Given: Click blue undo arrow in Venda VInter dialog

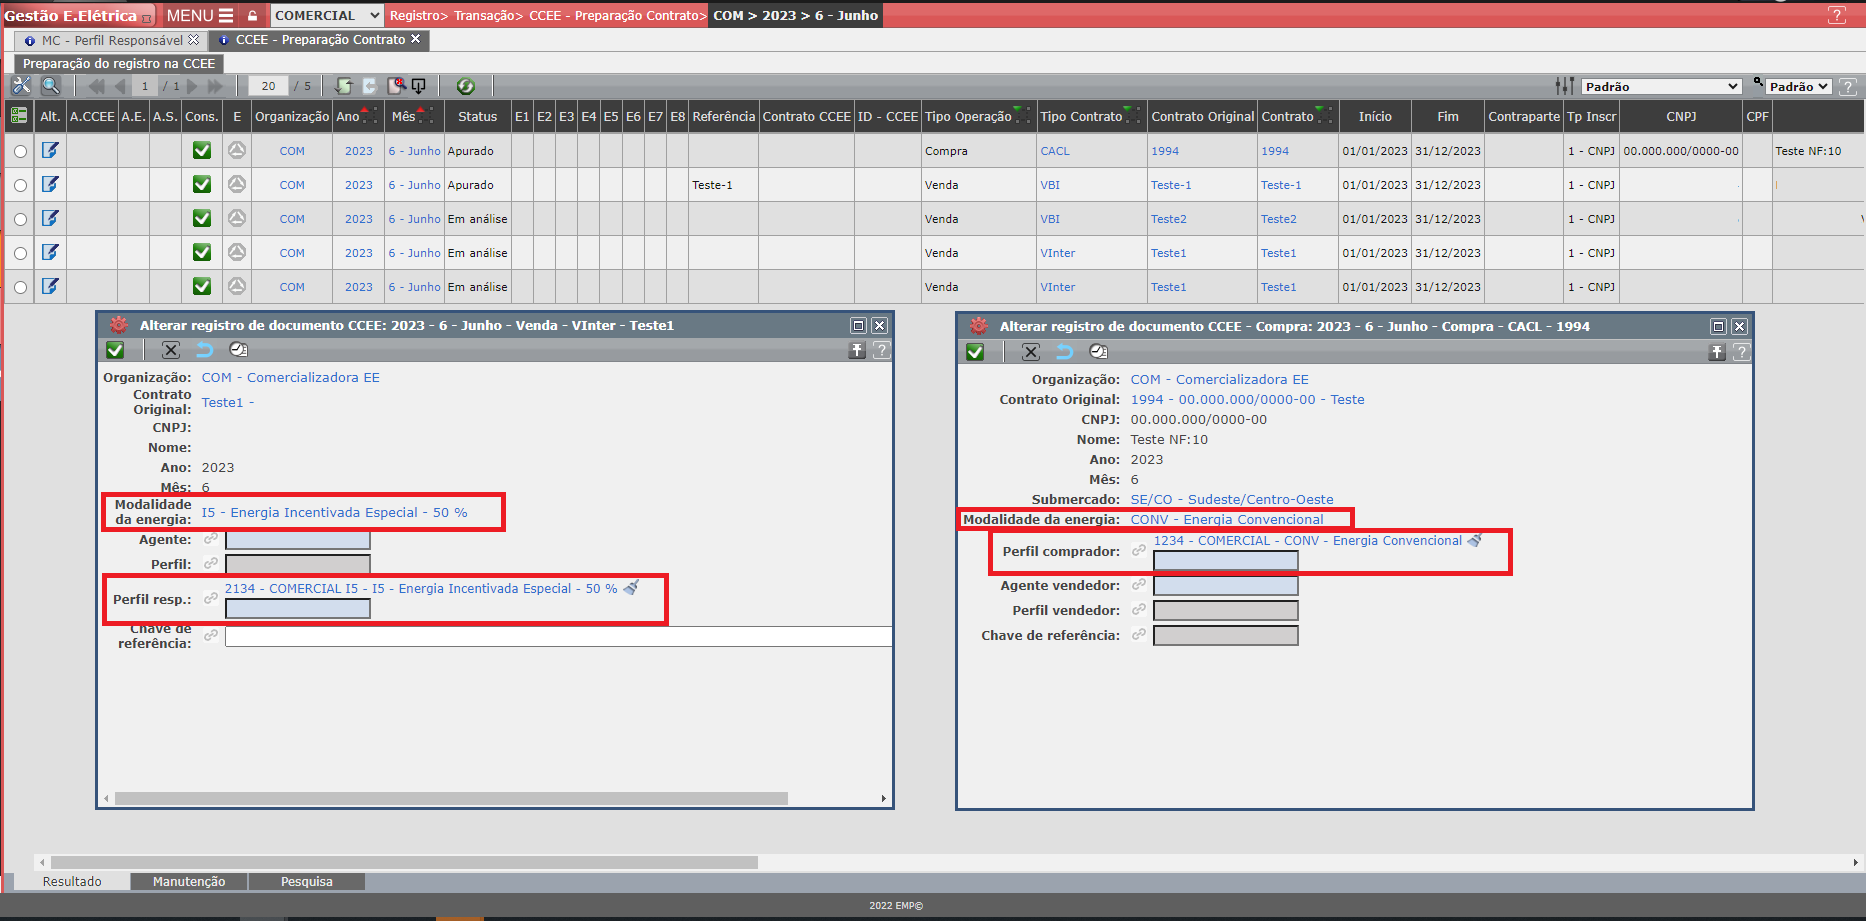Looking at the screenshot, I should pyautogui.click(x=204, y=350).
